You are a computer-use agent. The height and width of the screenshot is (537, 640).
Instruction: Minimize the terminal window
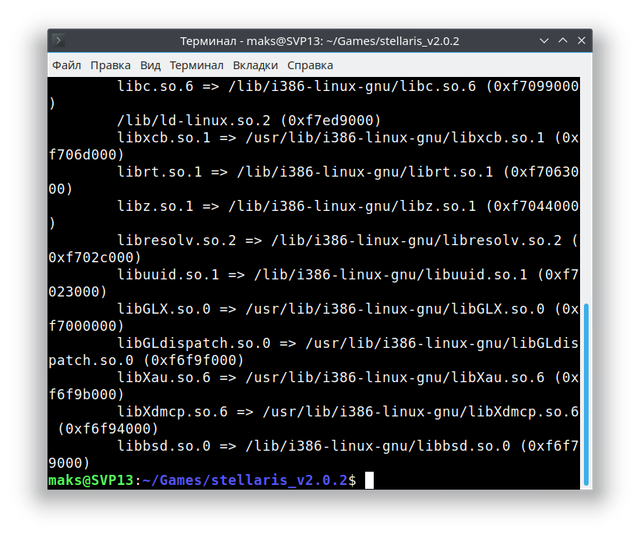coord(544,41)
